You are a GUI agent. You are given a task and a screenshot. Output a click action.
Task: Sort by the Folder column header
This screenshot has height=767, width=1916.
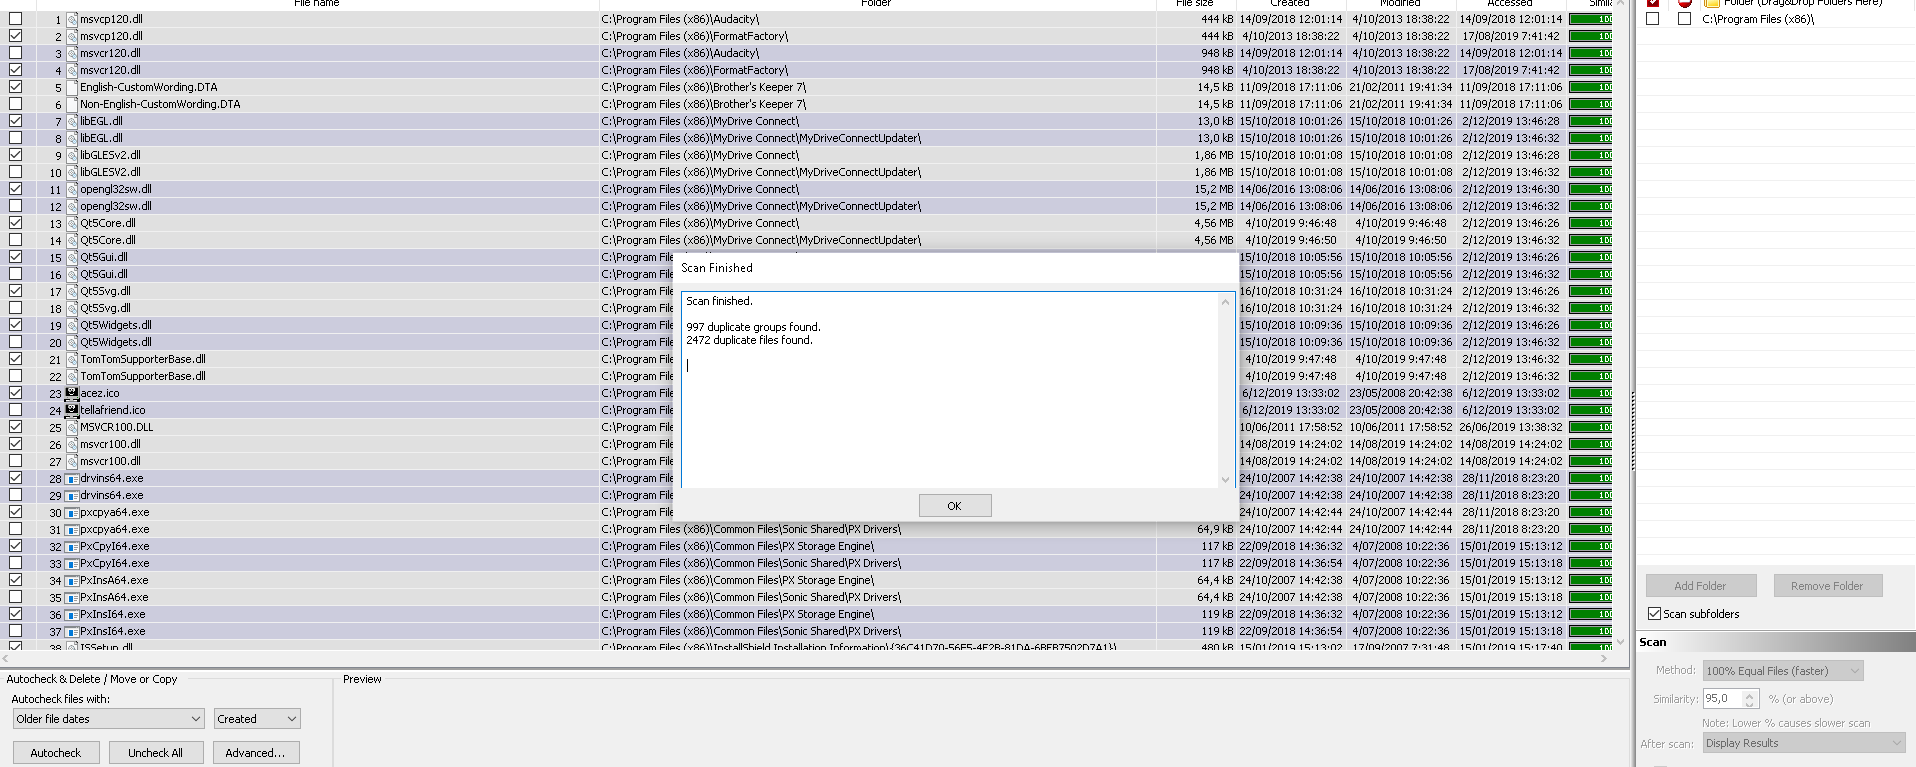[875, 4]
